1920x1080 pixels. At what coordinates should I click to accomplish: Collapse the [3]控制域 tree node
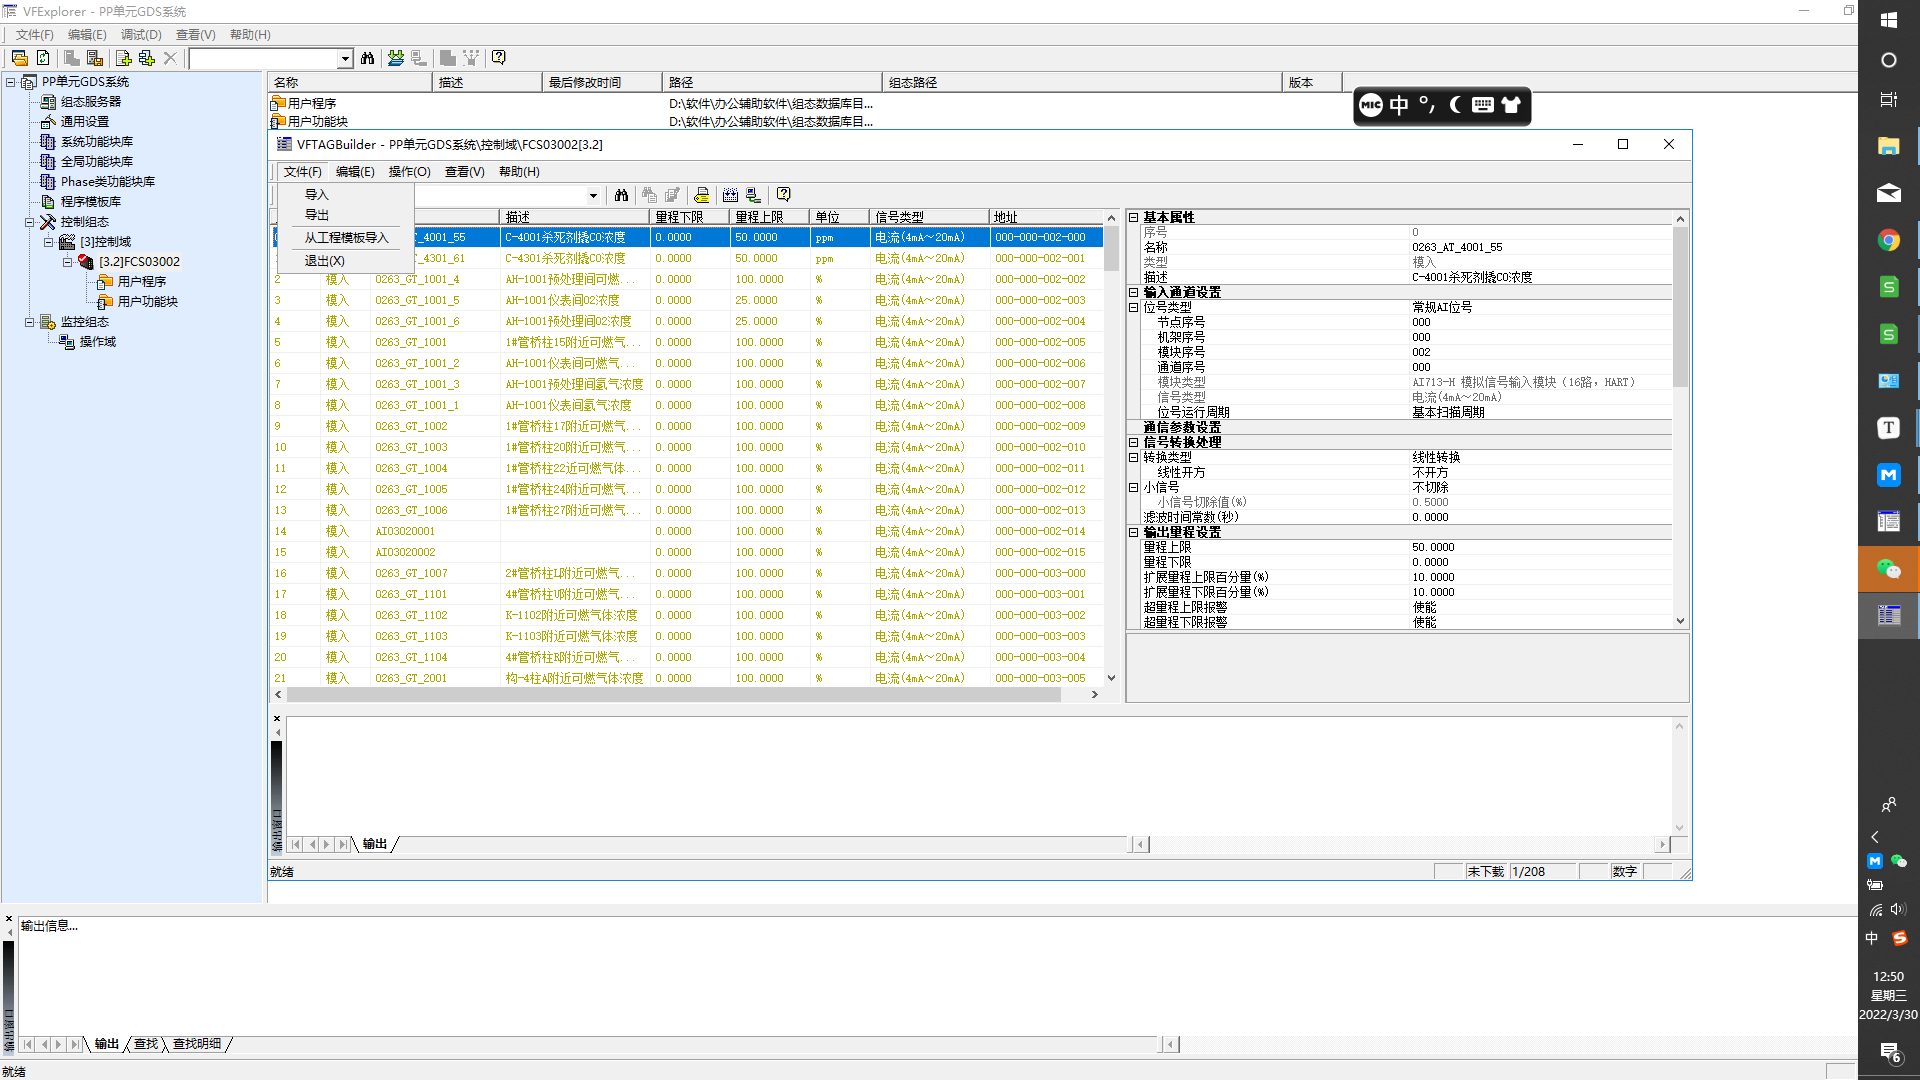tap(49, 242)
